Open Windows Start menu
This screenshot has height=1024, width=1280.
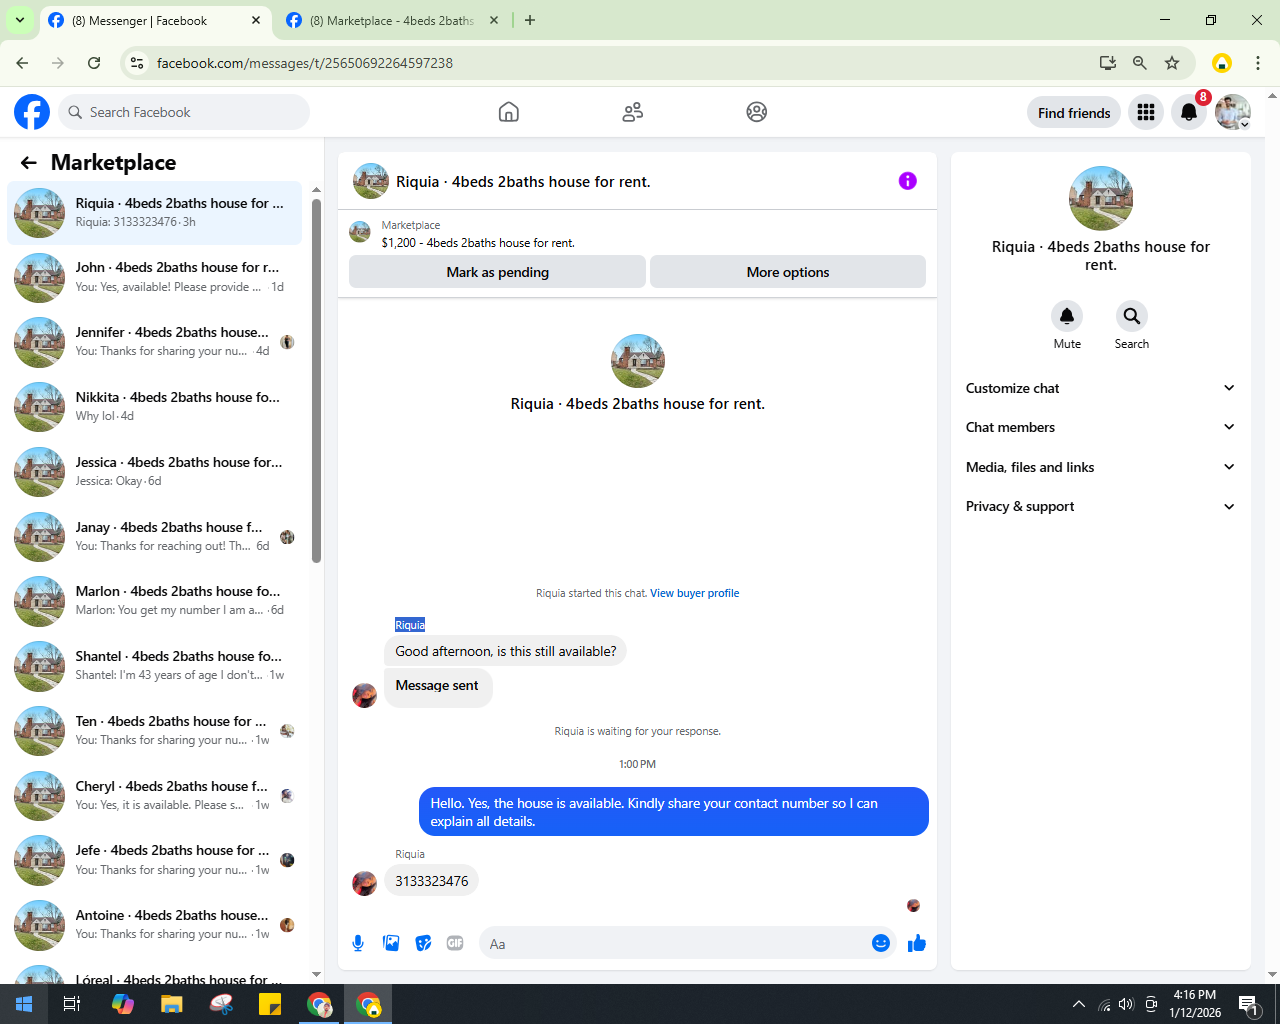pyautogui.click(x=24, y=1004)
